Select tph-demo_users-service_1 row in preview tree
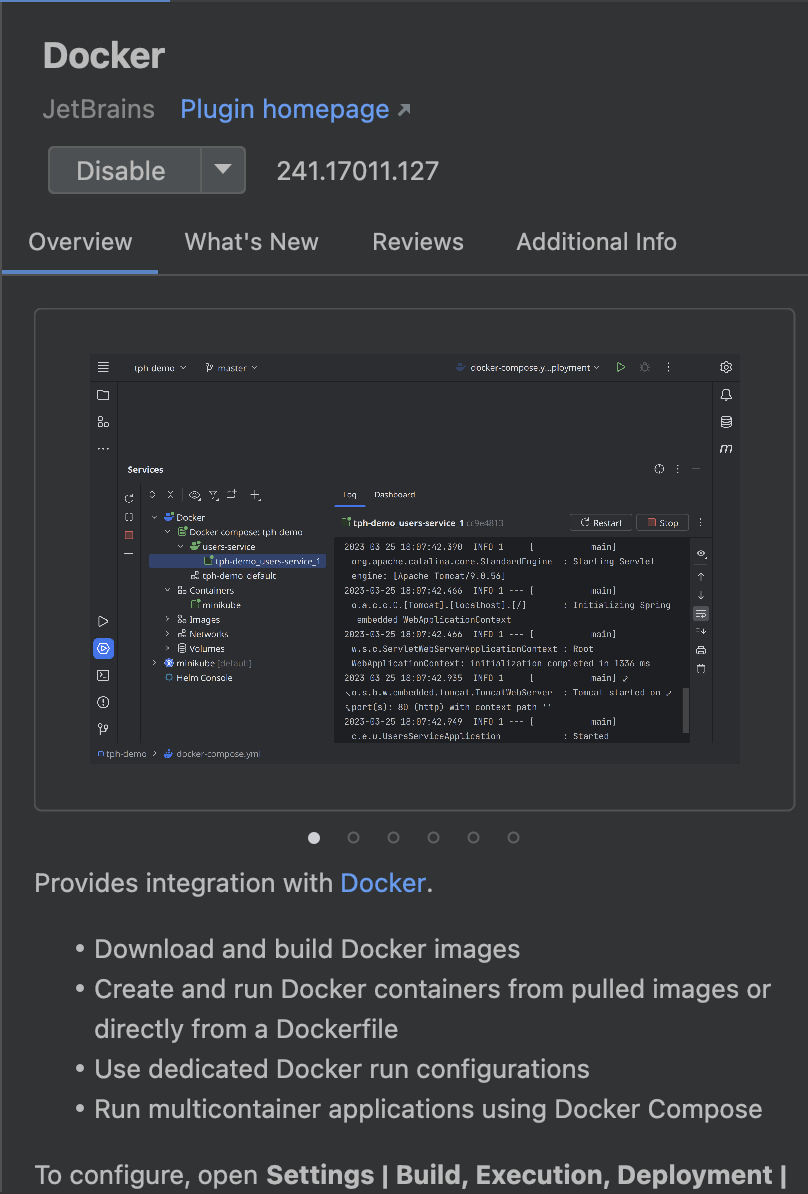This screenshot has height=1194, width=808. click(238, 561)
